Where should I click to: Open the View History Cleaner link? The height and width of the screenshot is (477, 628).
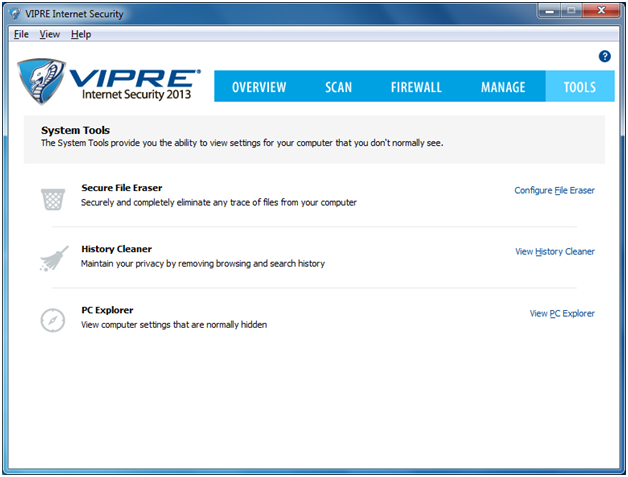(555, 252)
